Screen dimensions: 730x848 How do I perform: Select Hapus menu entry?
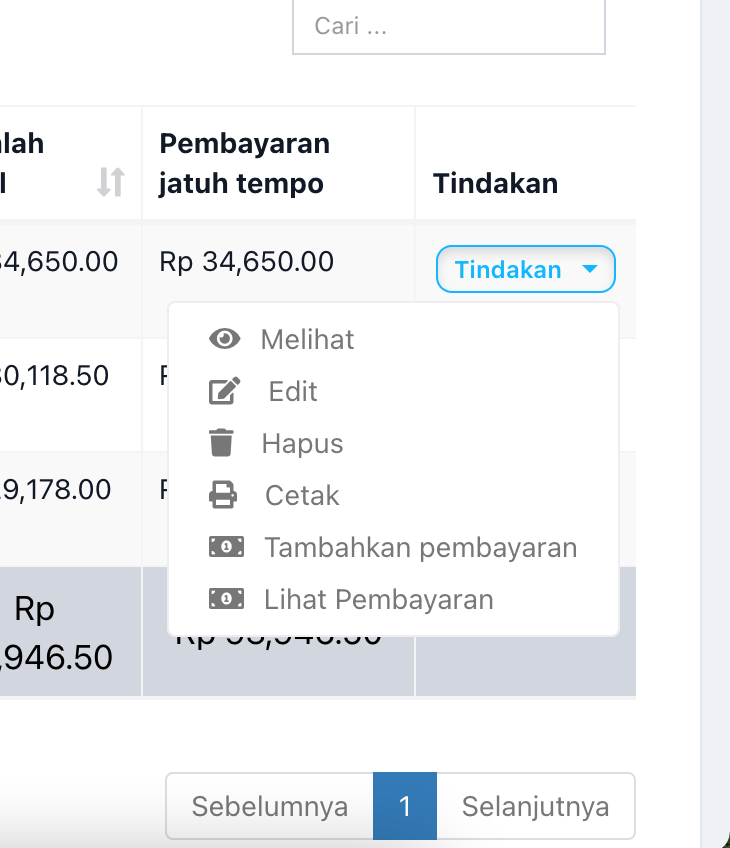[302, 444]
